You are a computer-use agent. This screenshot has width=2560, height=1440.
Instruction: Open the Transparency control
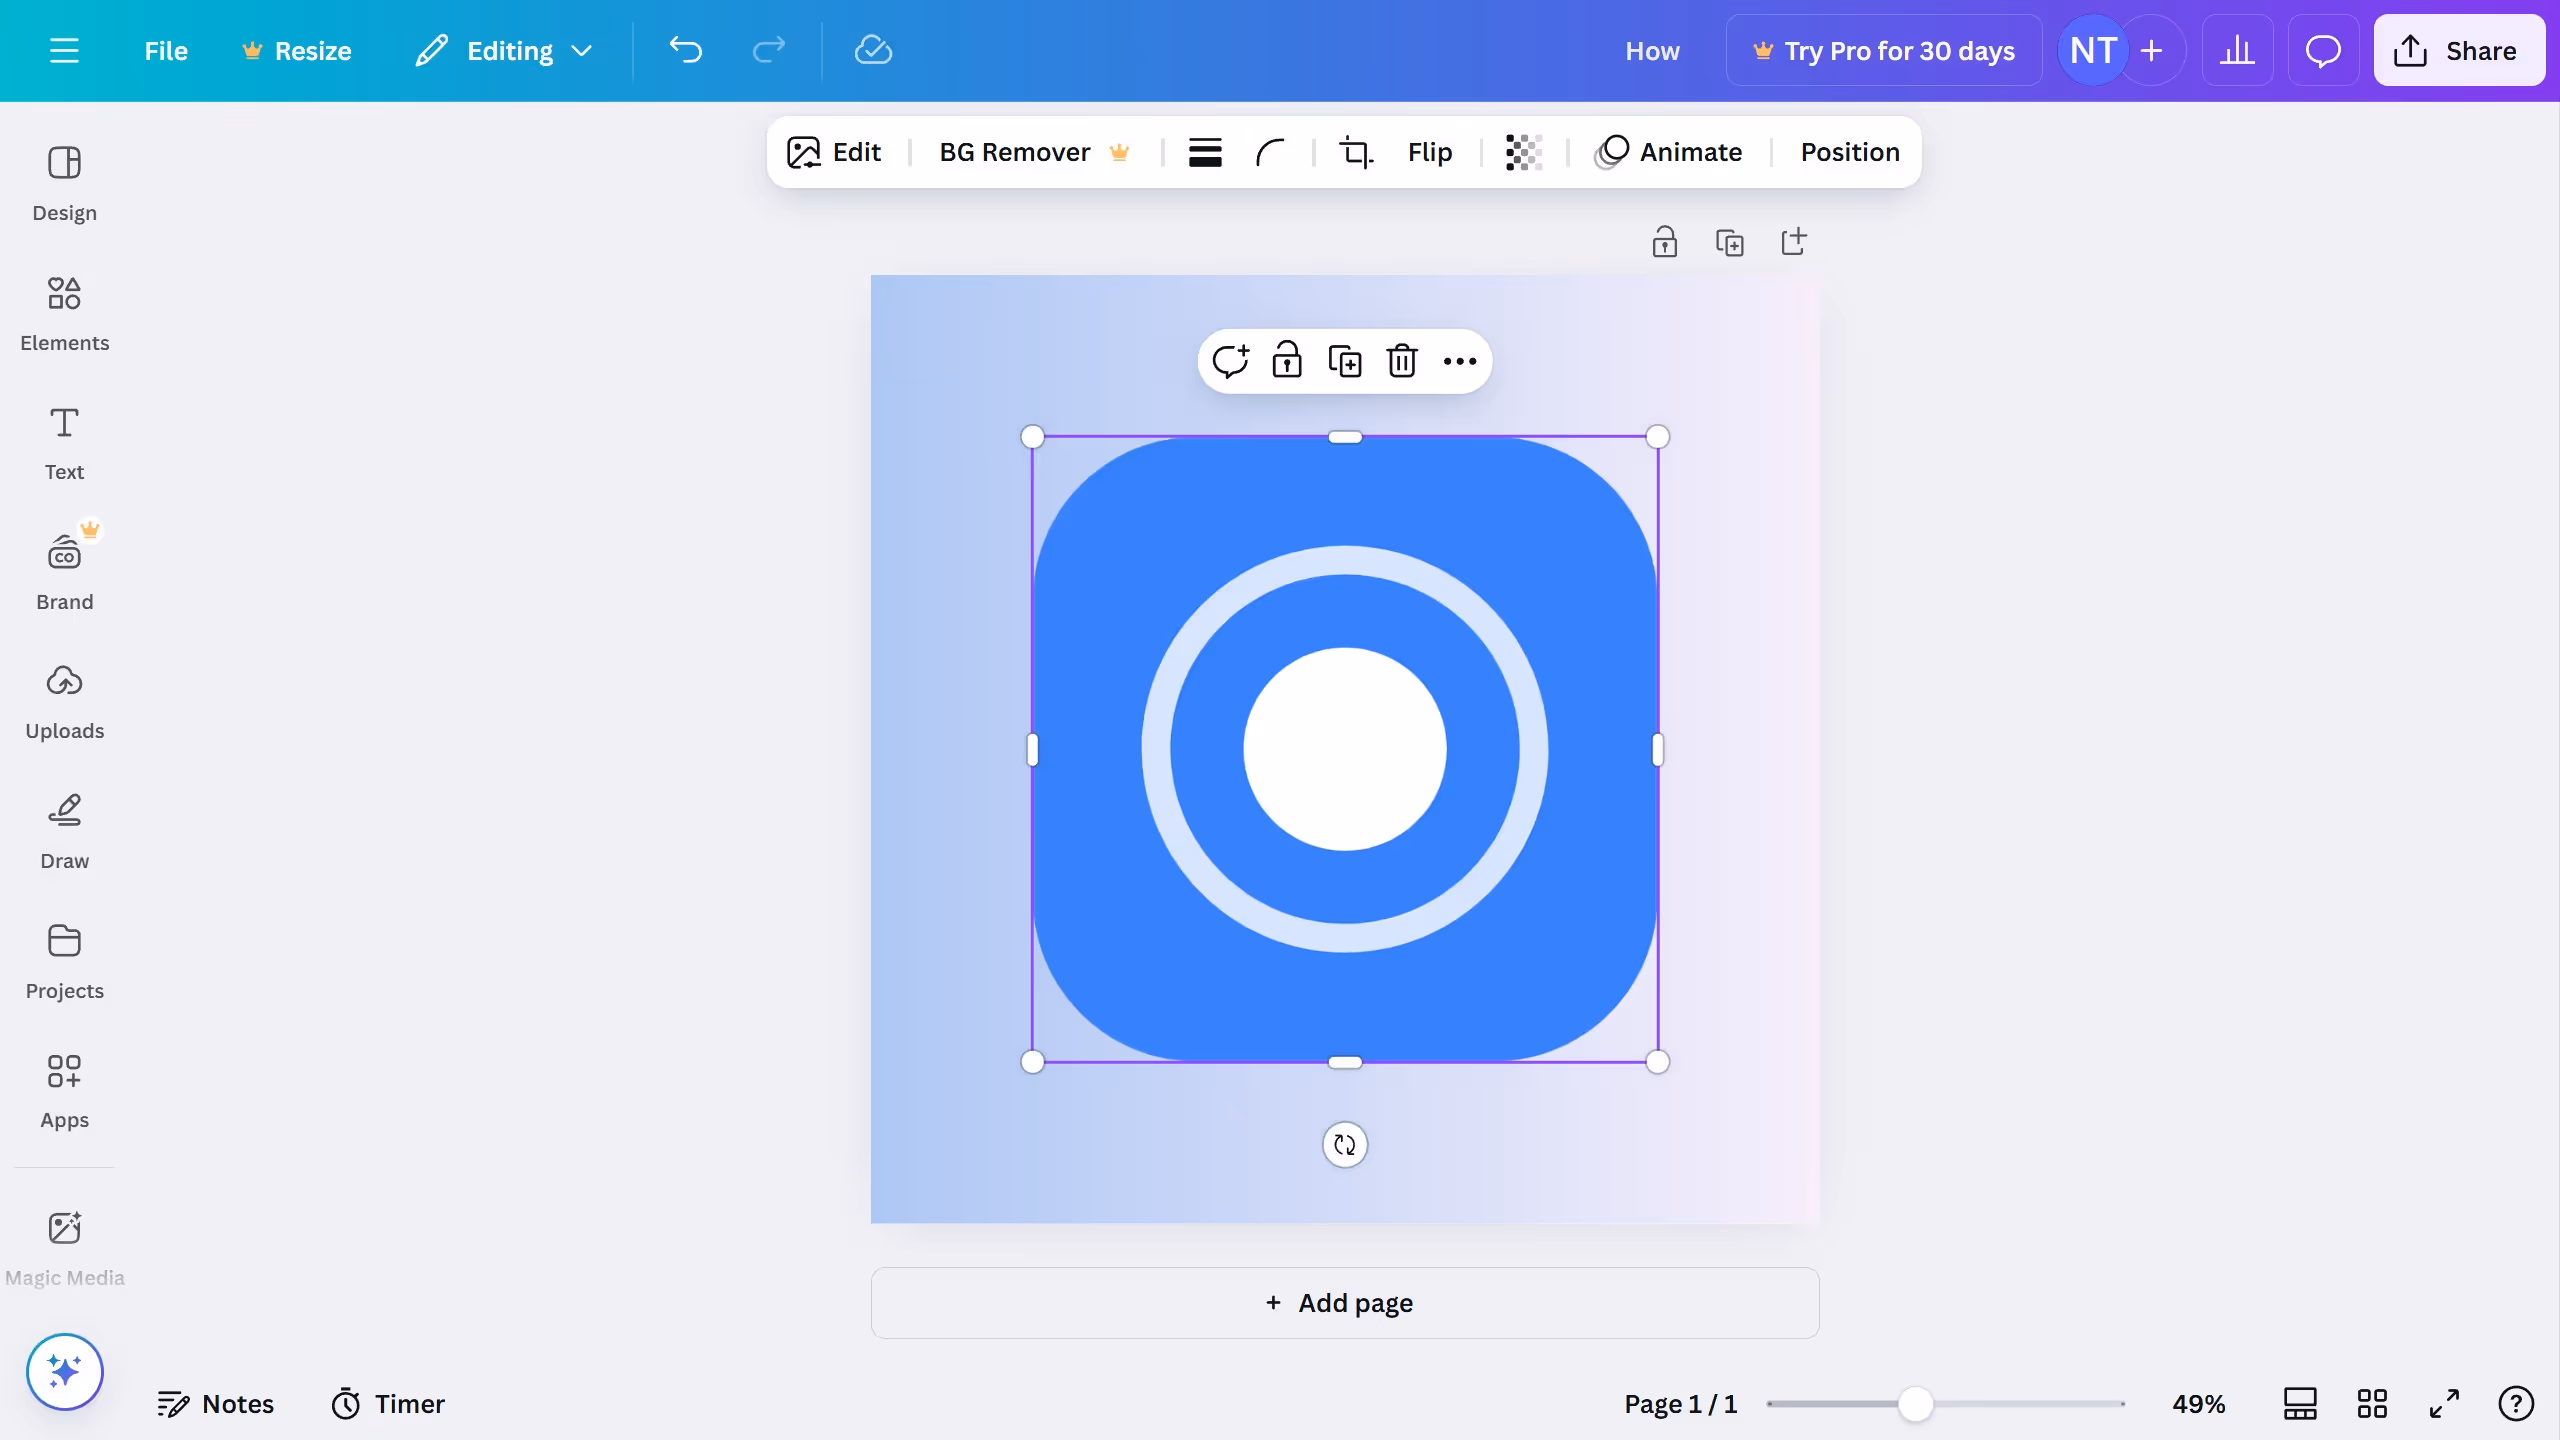click(x=1522, y=152)
